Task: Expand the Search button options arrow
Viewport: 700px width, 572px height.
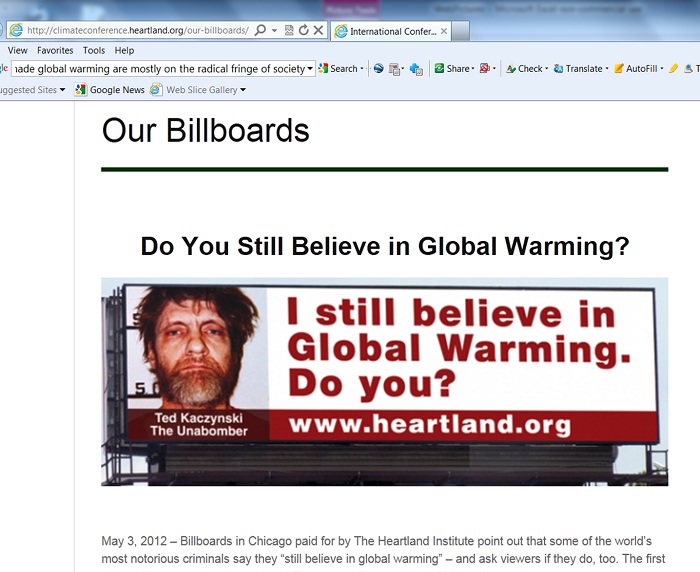Action: 362,69
